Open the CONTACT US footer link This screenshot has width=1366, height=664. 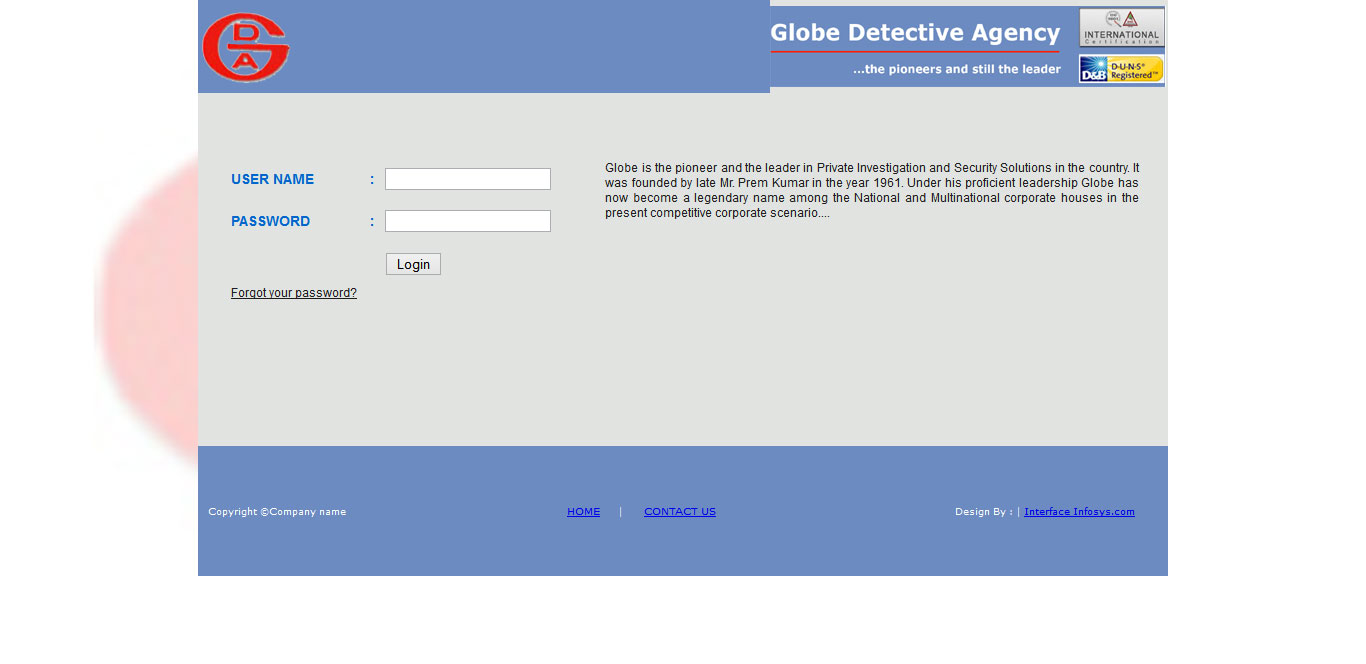point(679,512)
